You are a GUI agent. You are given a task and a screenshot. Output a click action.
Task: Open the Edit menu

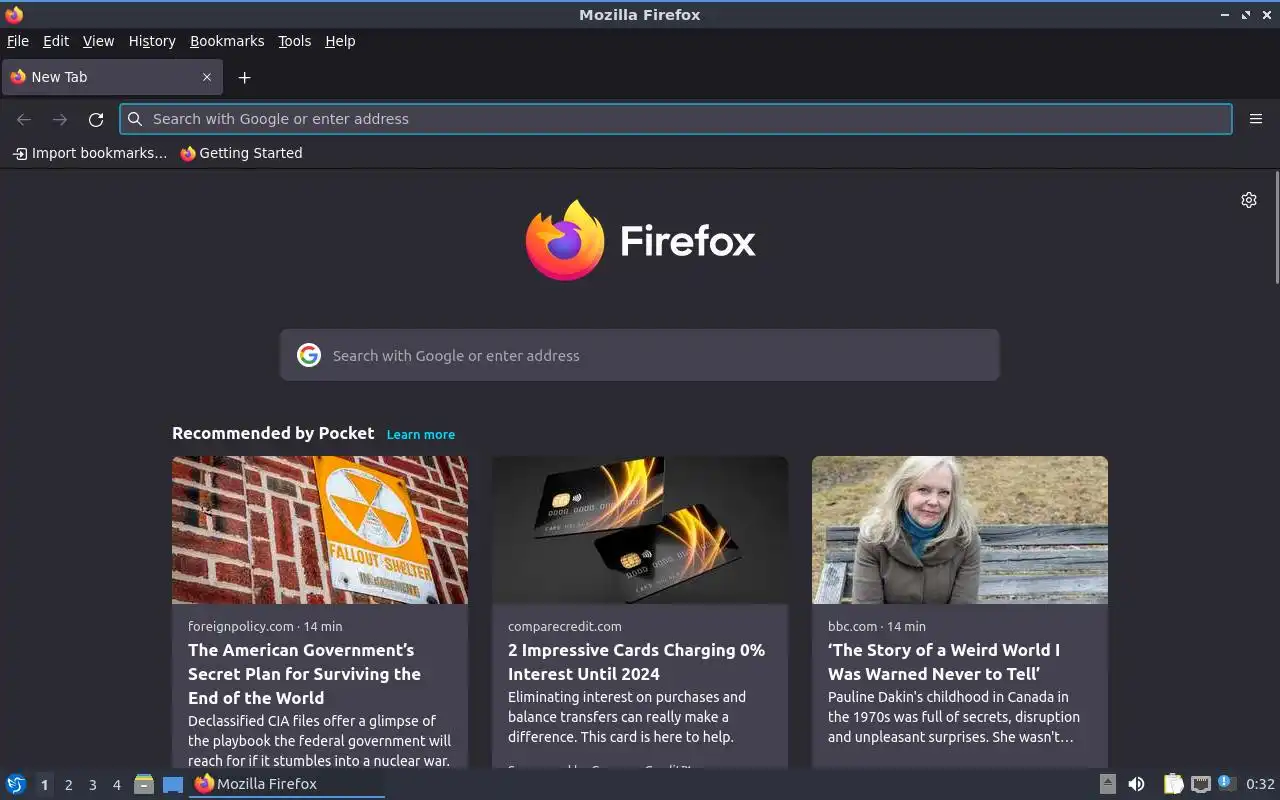point(56,41)
